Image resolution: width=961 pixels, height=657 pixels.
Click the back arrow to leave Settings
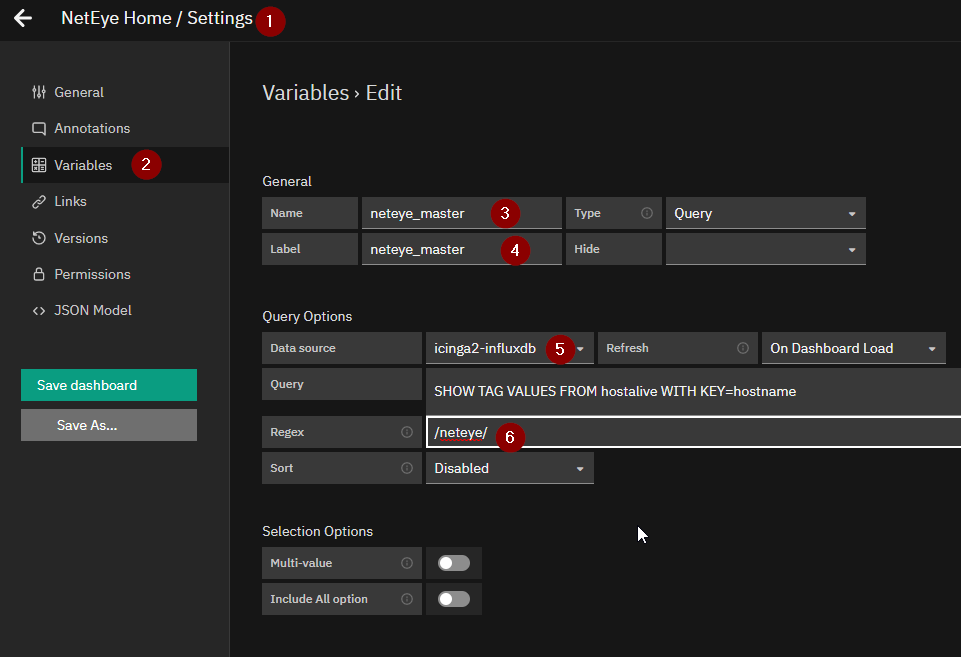tap(23, 18)
